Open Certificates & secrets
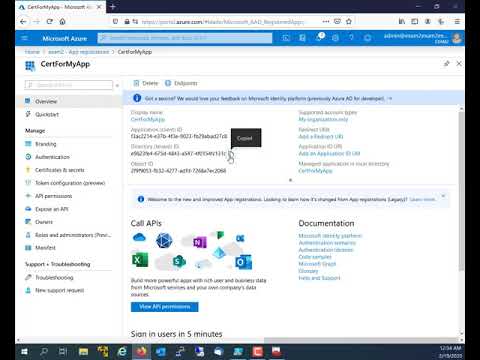The width and height of the screenshot is (480, 360). click(59, 170)
